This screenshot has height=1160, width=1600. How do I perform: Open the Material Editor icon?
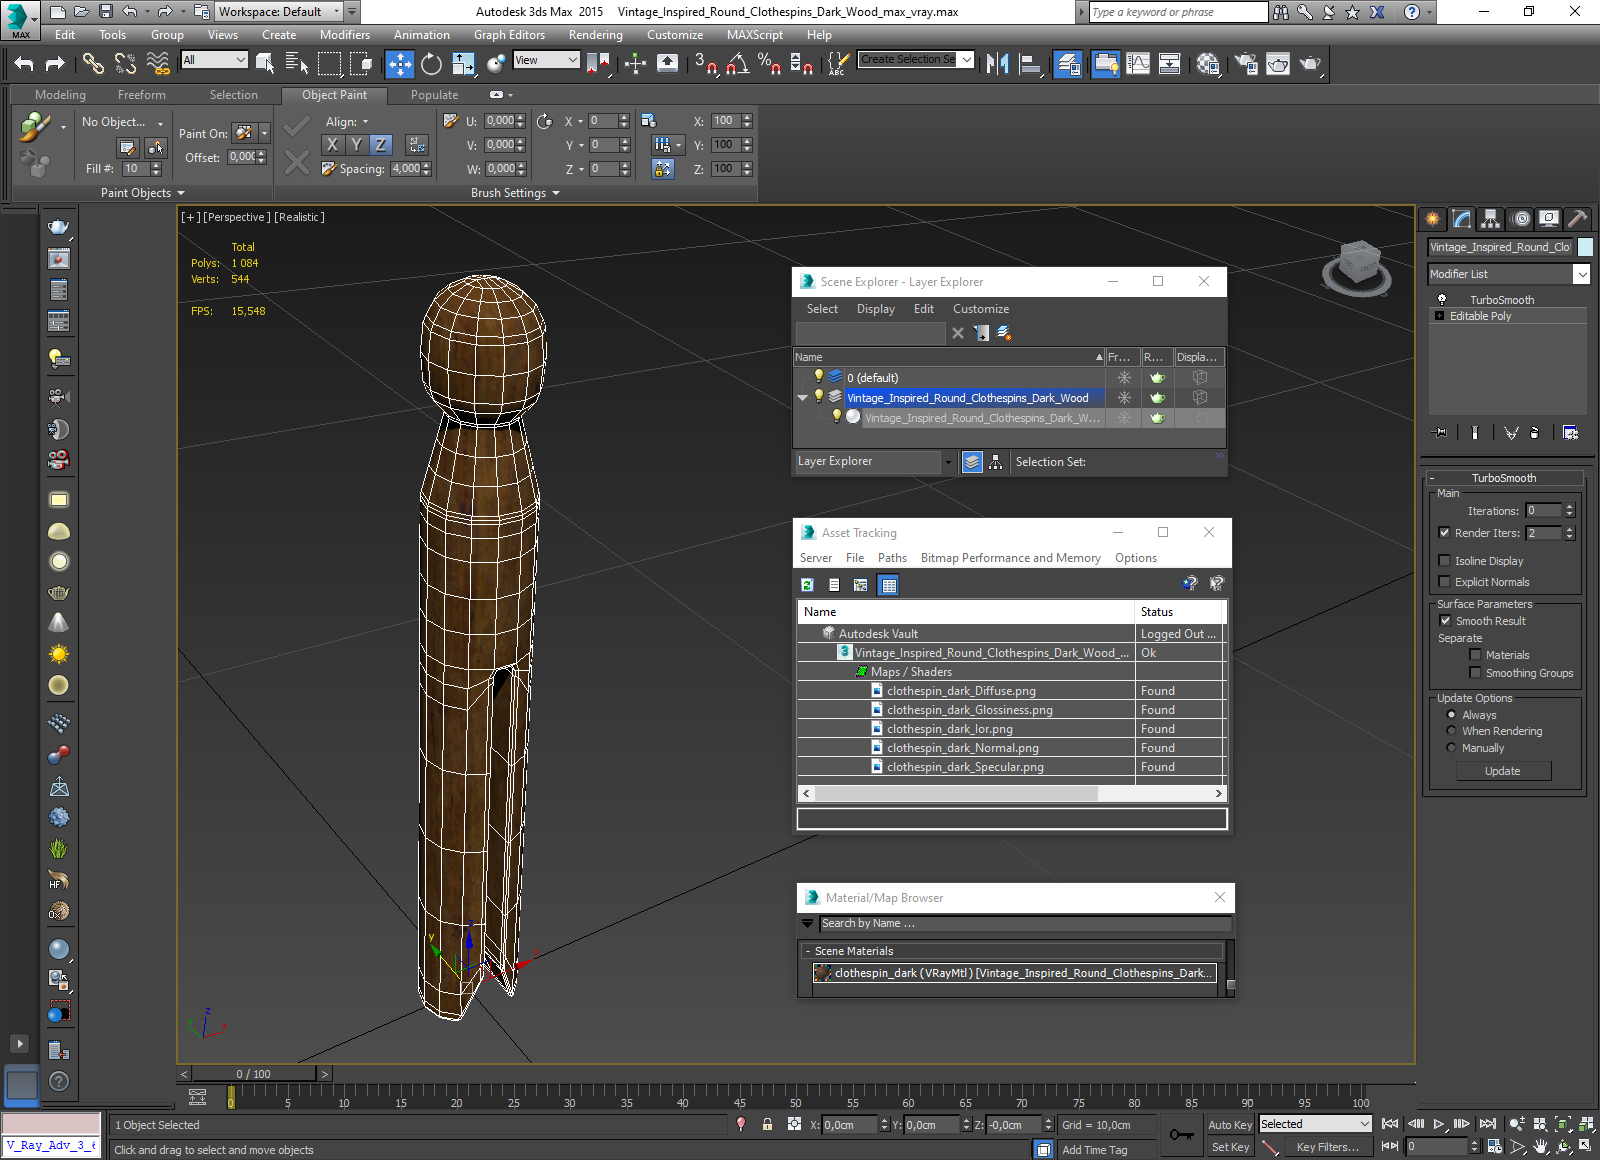tap(1208, 64)
